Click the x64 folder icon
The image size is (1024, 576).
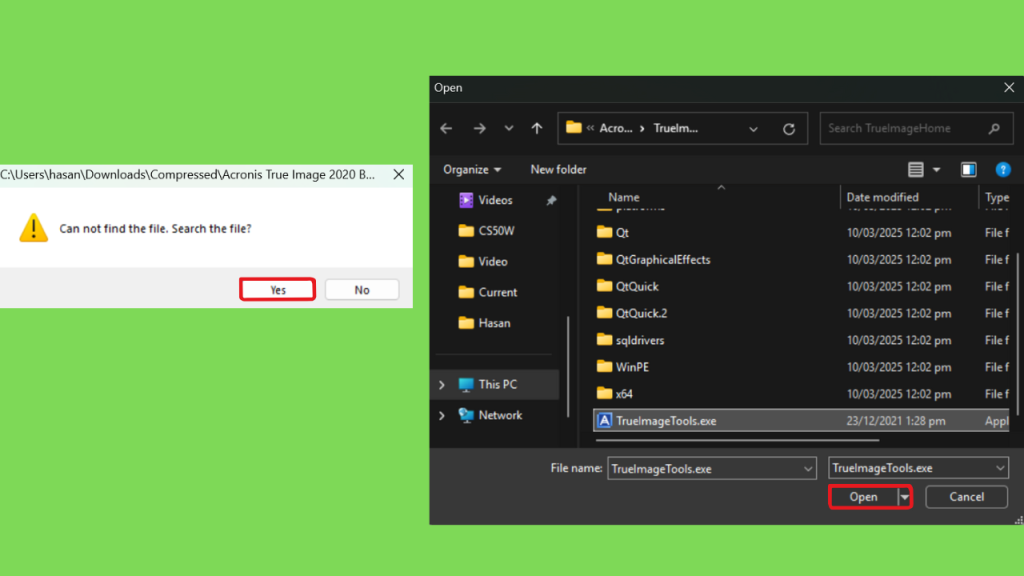(605, 392)
